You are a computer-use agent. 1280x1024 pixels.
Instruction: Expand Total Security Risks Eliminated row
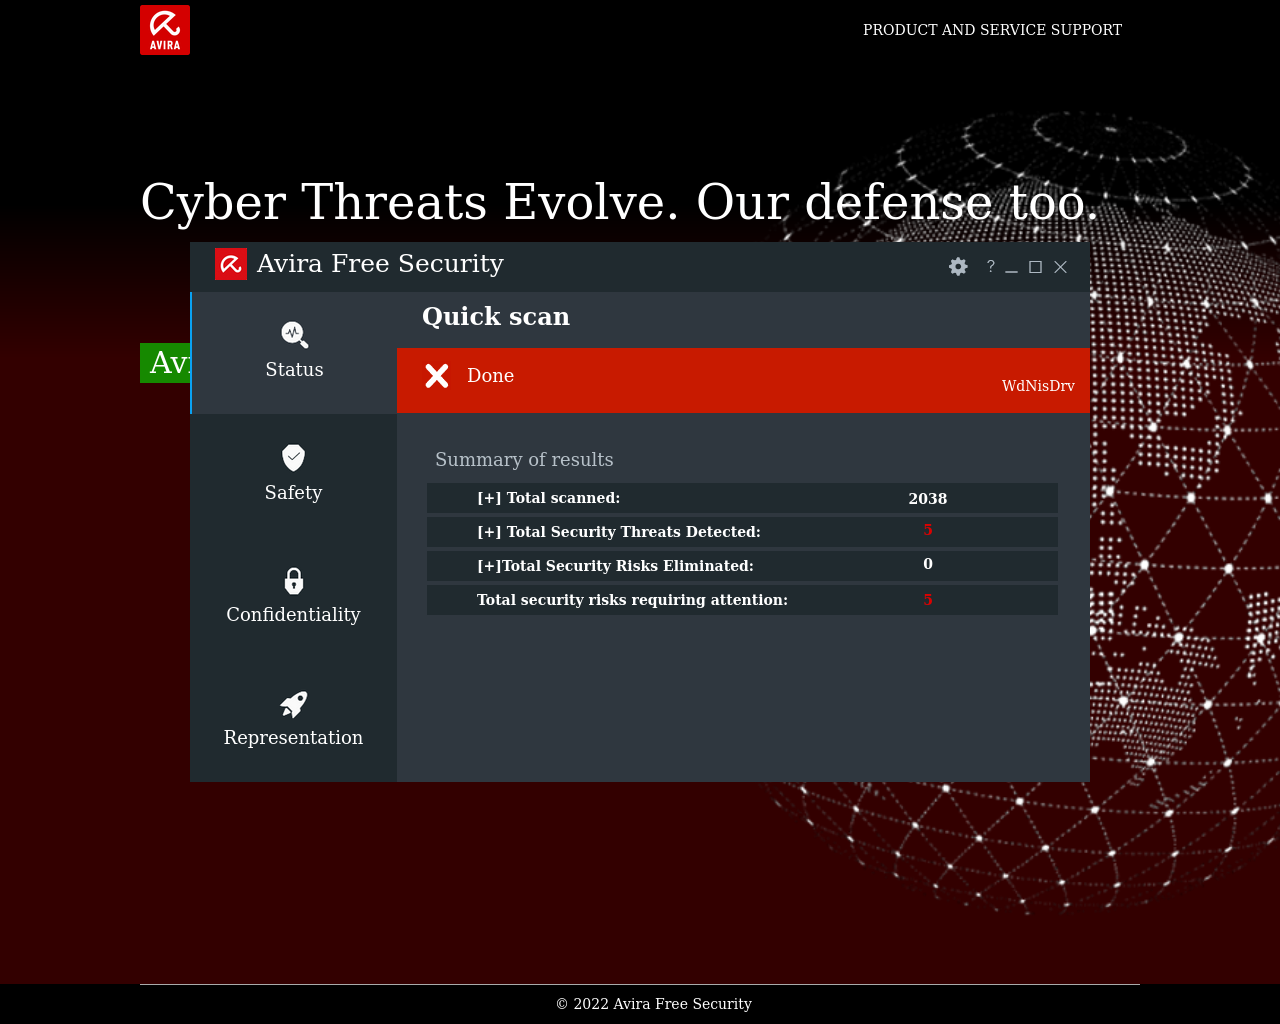click(x=742, y=566)
